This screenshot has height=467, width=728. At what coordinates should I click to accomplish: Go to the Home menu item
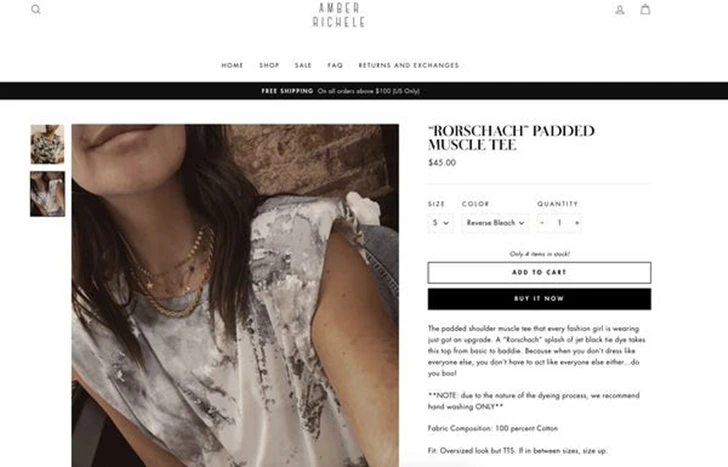[x=232, y=65]
